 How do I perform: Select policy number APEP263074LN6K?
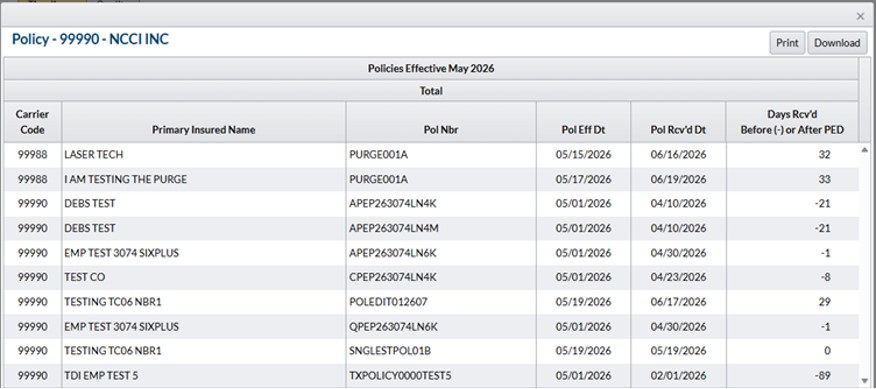click(x=392, y=253)
